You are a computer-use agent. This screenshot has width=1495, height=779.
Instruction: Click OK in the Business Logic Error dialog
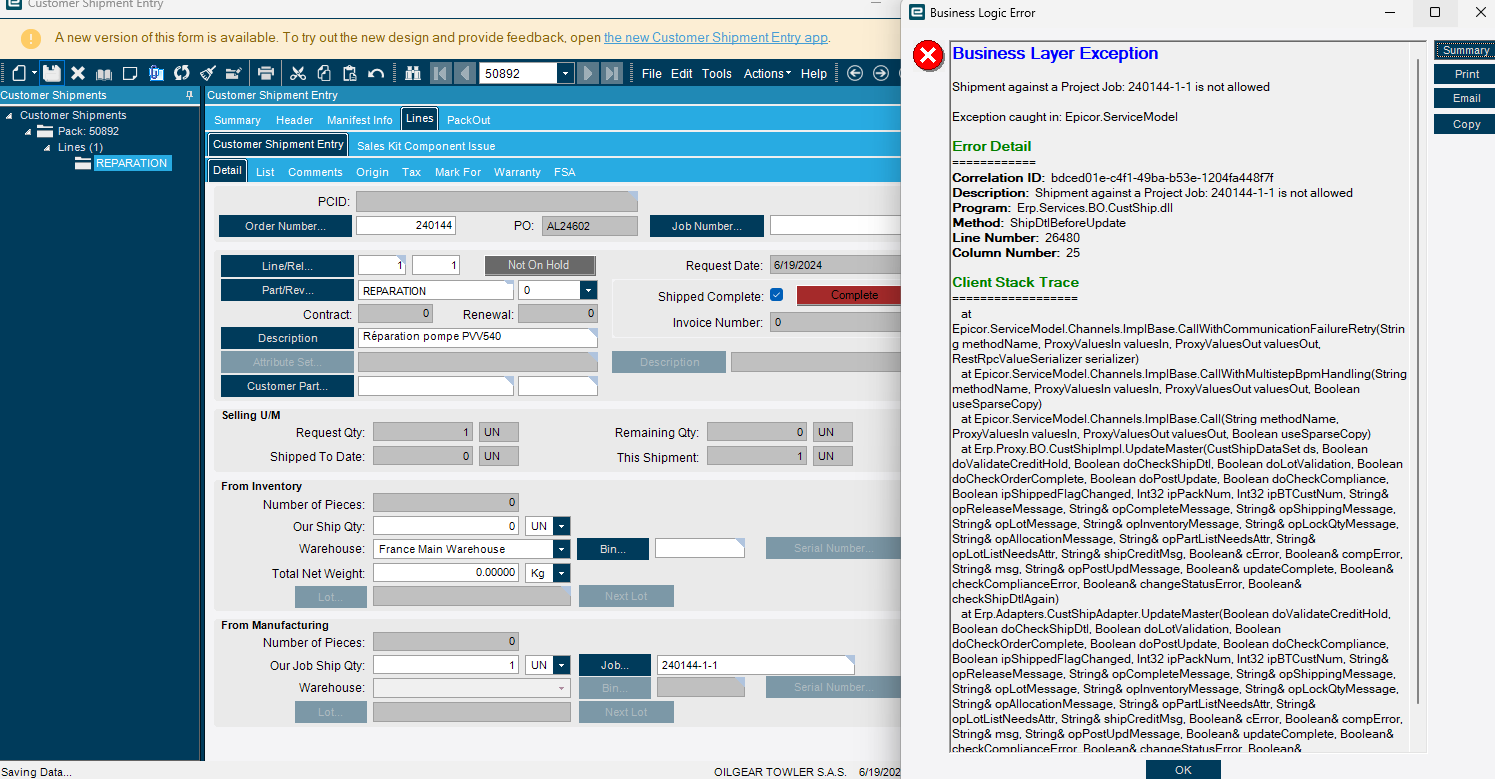1183,770
